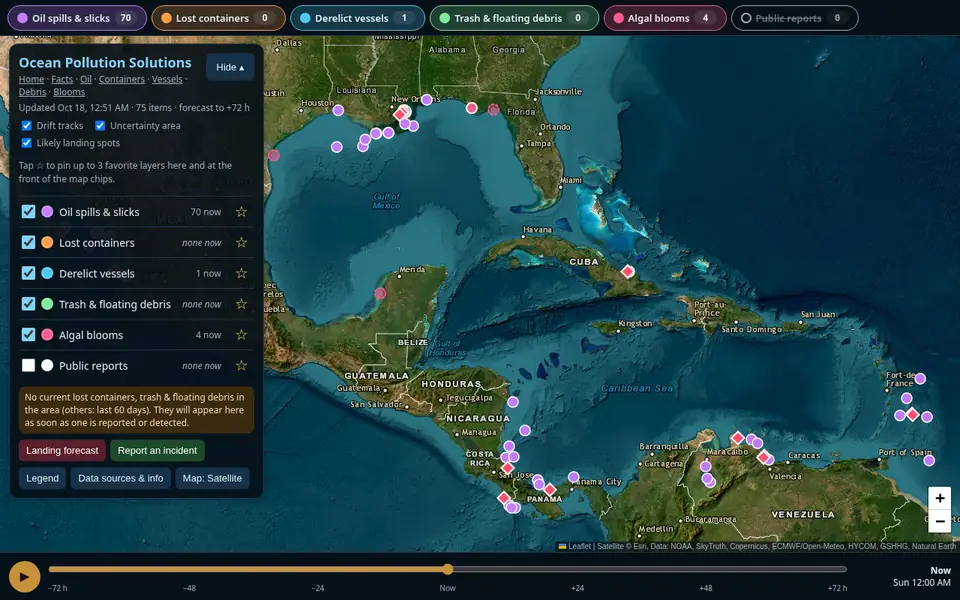960x600 pixels.
Task: Star the Derelict vessels layer
Action: 241,273
